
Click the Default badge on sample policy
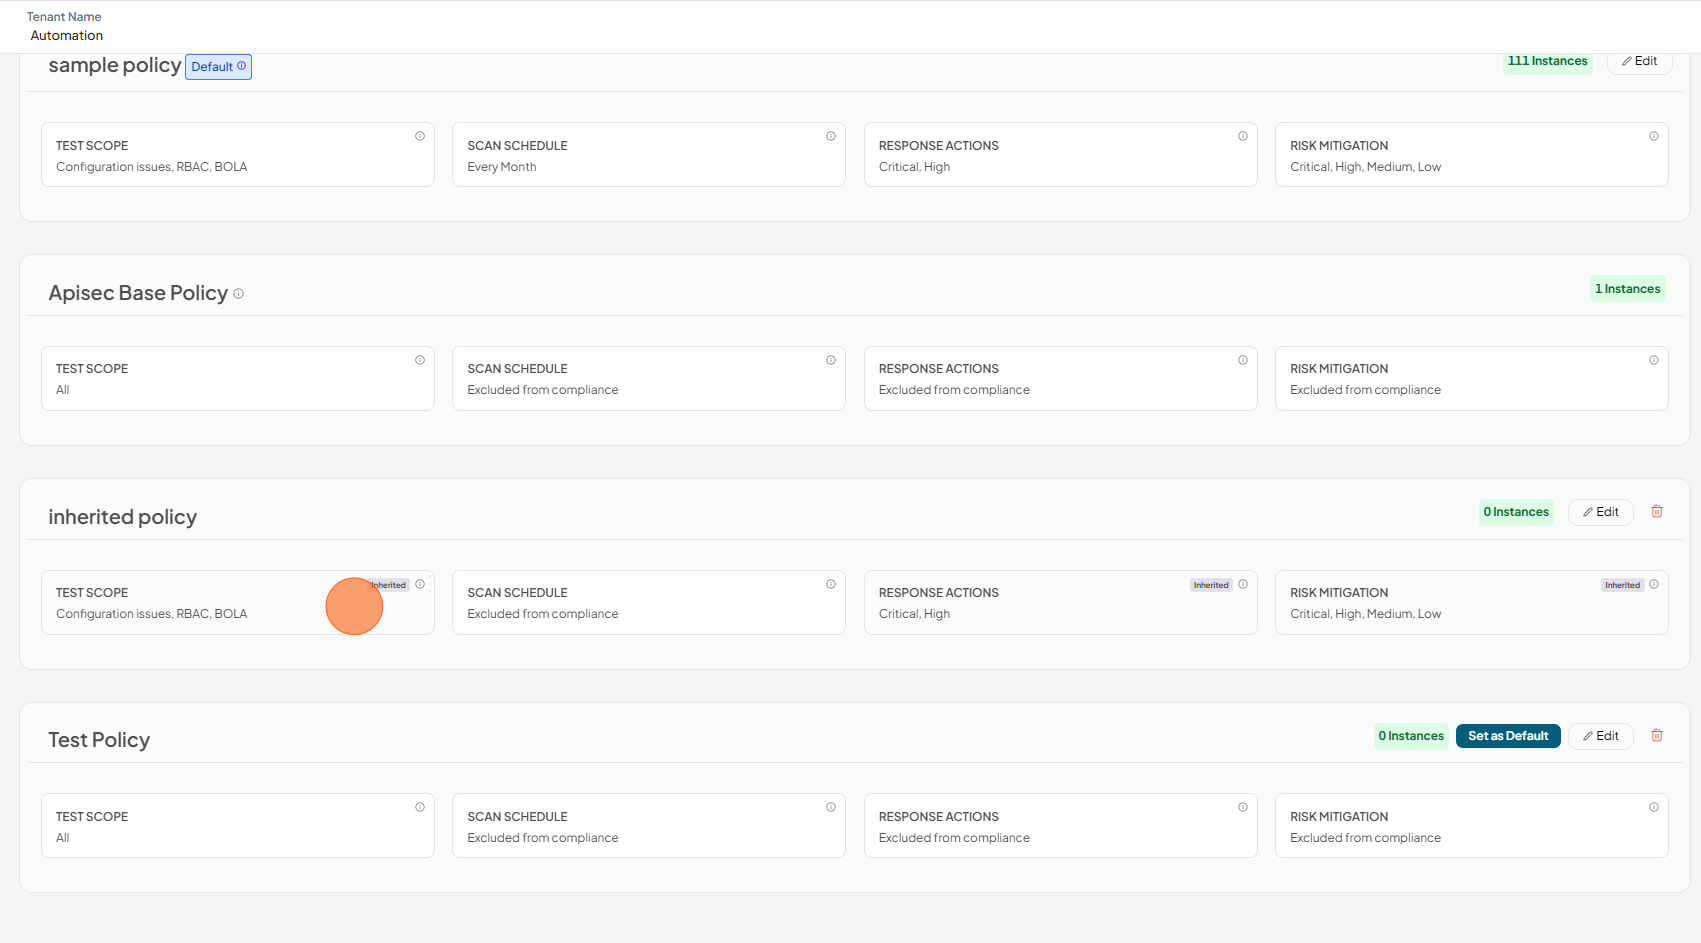click(x=218, y=67)
